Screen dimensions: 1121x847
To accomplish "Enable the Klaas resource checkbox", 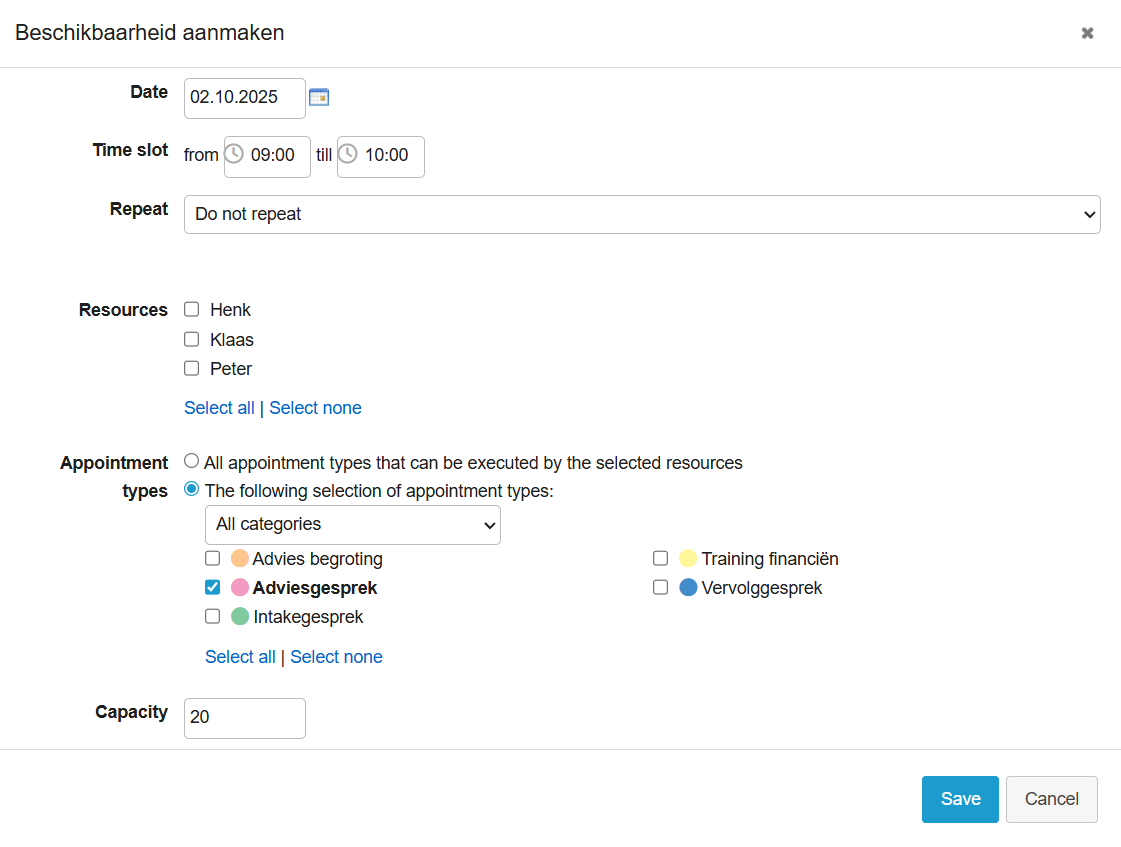I will tap(192, 339).
